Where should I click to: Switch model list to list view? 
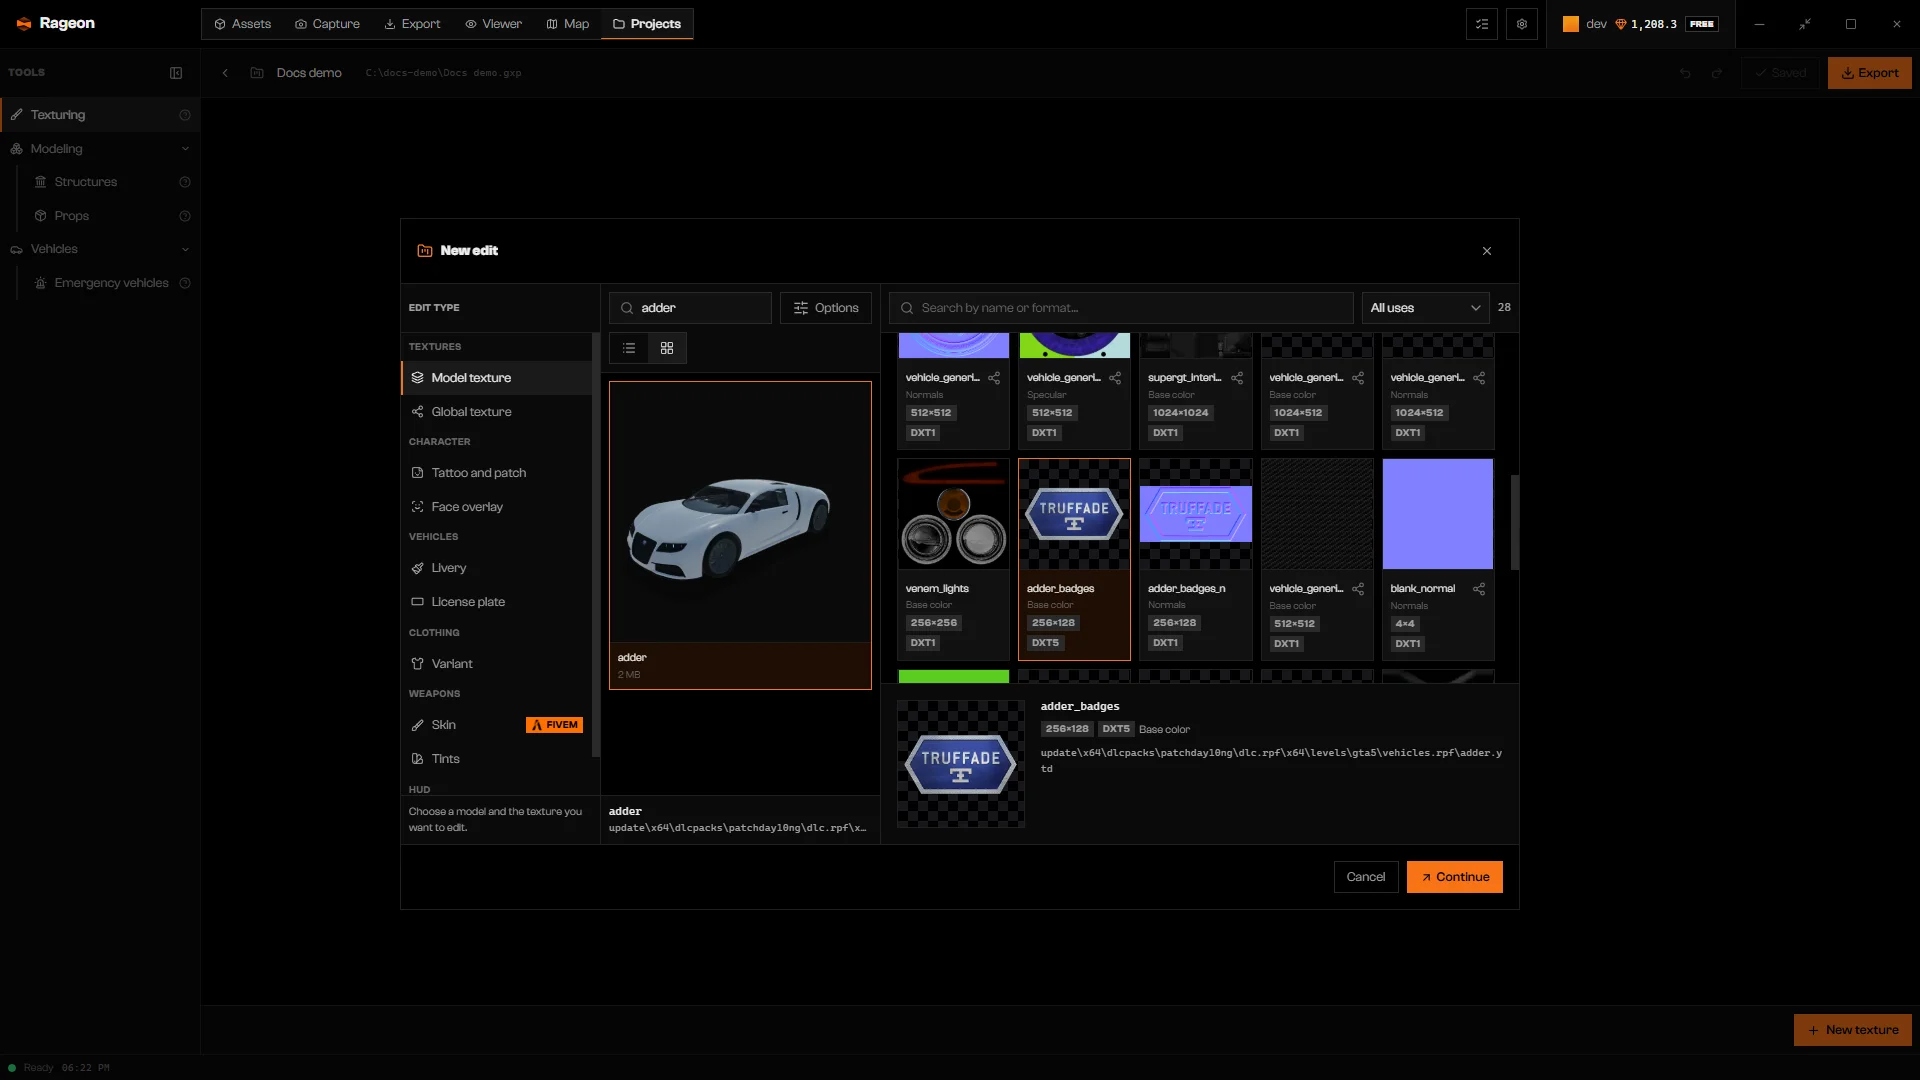pyautogui.click(x=629, y=348)
